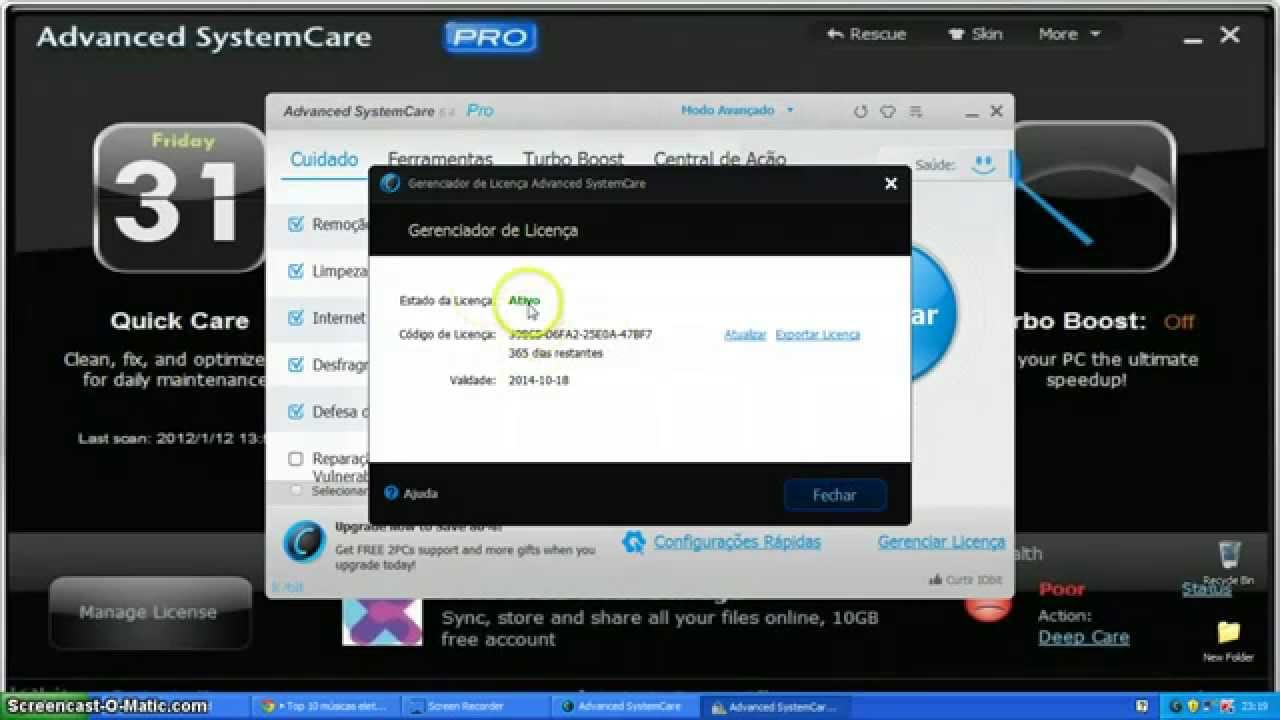This screenshot has height=720, width=1280.
Task: Toggle the Remoção checkbox
Action: click(296, 225)
